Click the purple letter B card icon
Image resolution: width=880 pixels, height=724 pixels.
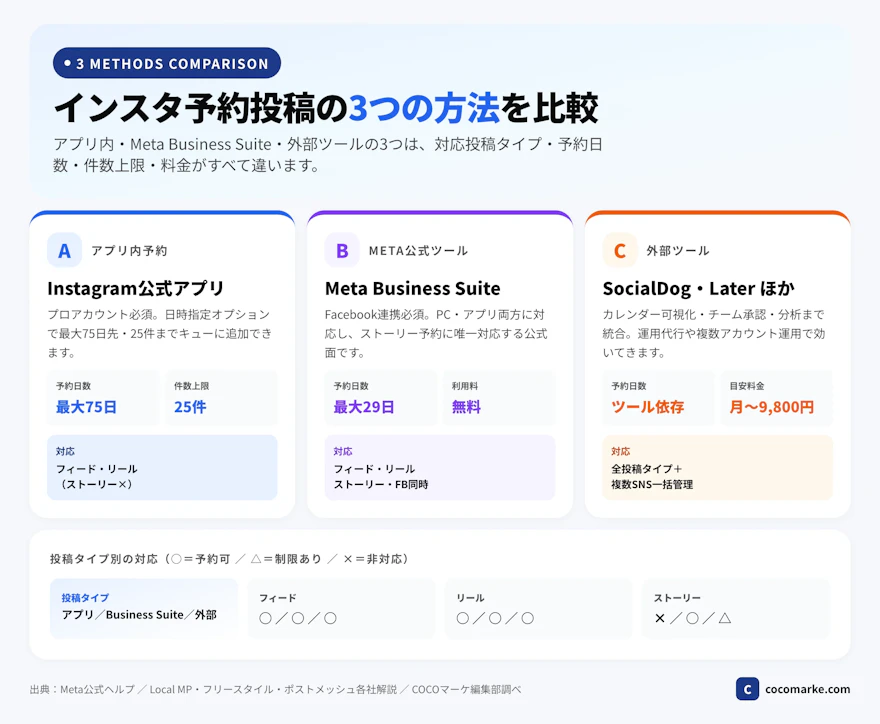[342, 250]
